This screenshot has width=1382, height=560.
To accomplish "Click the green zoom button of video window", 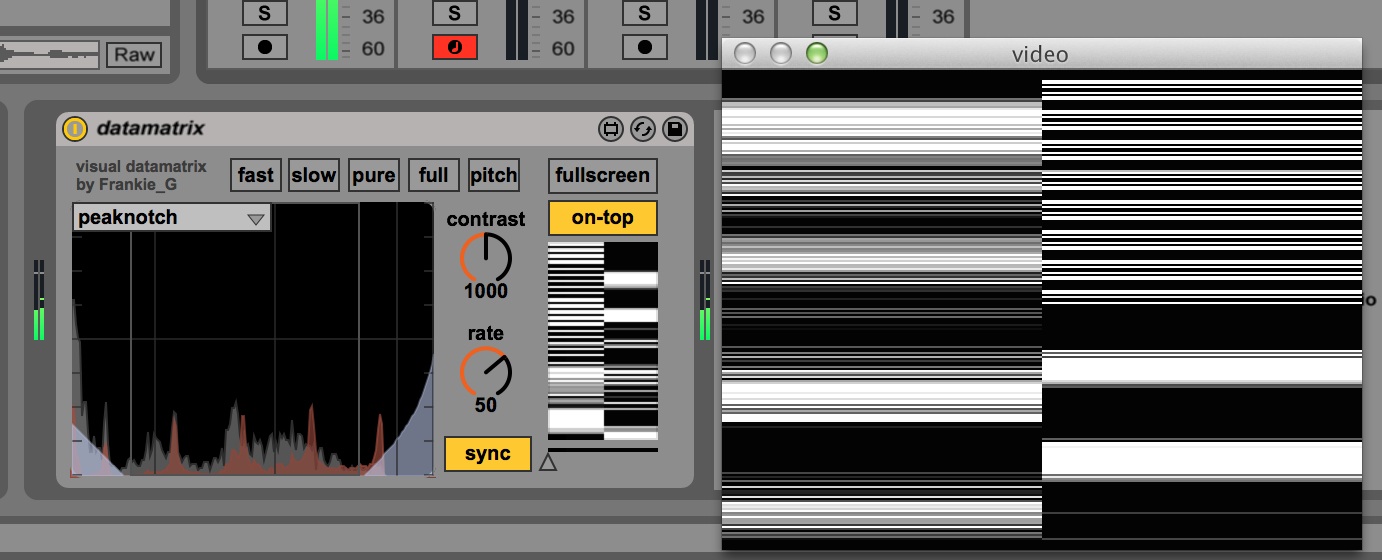I will pyautogui.click(x=817, y=53).
